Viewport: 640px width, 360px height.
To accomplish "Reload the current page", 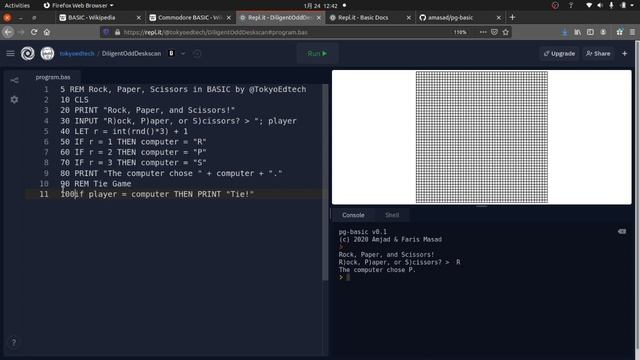I will tap(34, 32).
